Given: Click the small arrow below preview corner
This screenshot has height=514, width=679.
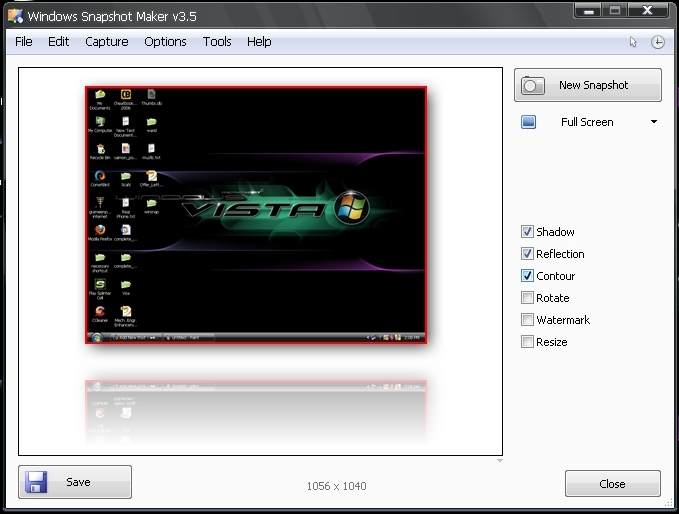Looking at the screenshot, I should pos(500,460).
